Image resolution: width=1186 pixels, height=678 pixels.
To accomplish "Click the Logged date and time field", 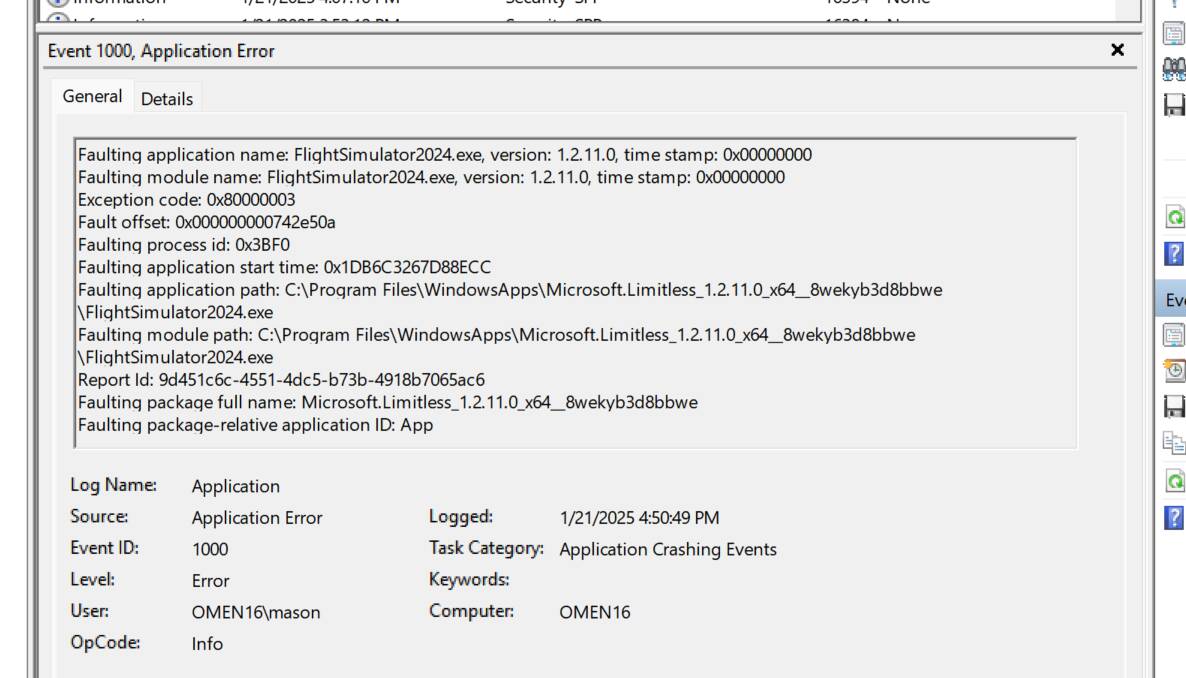I will point(639,518).
